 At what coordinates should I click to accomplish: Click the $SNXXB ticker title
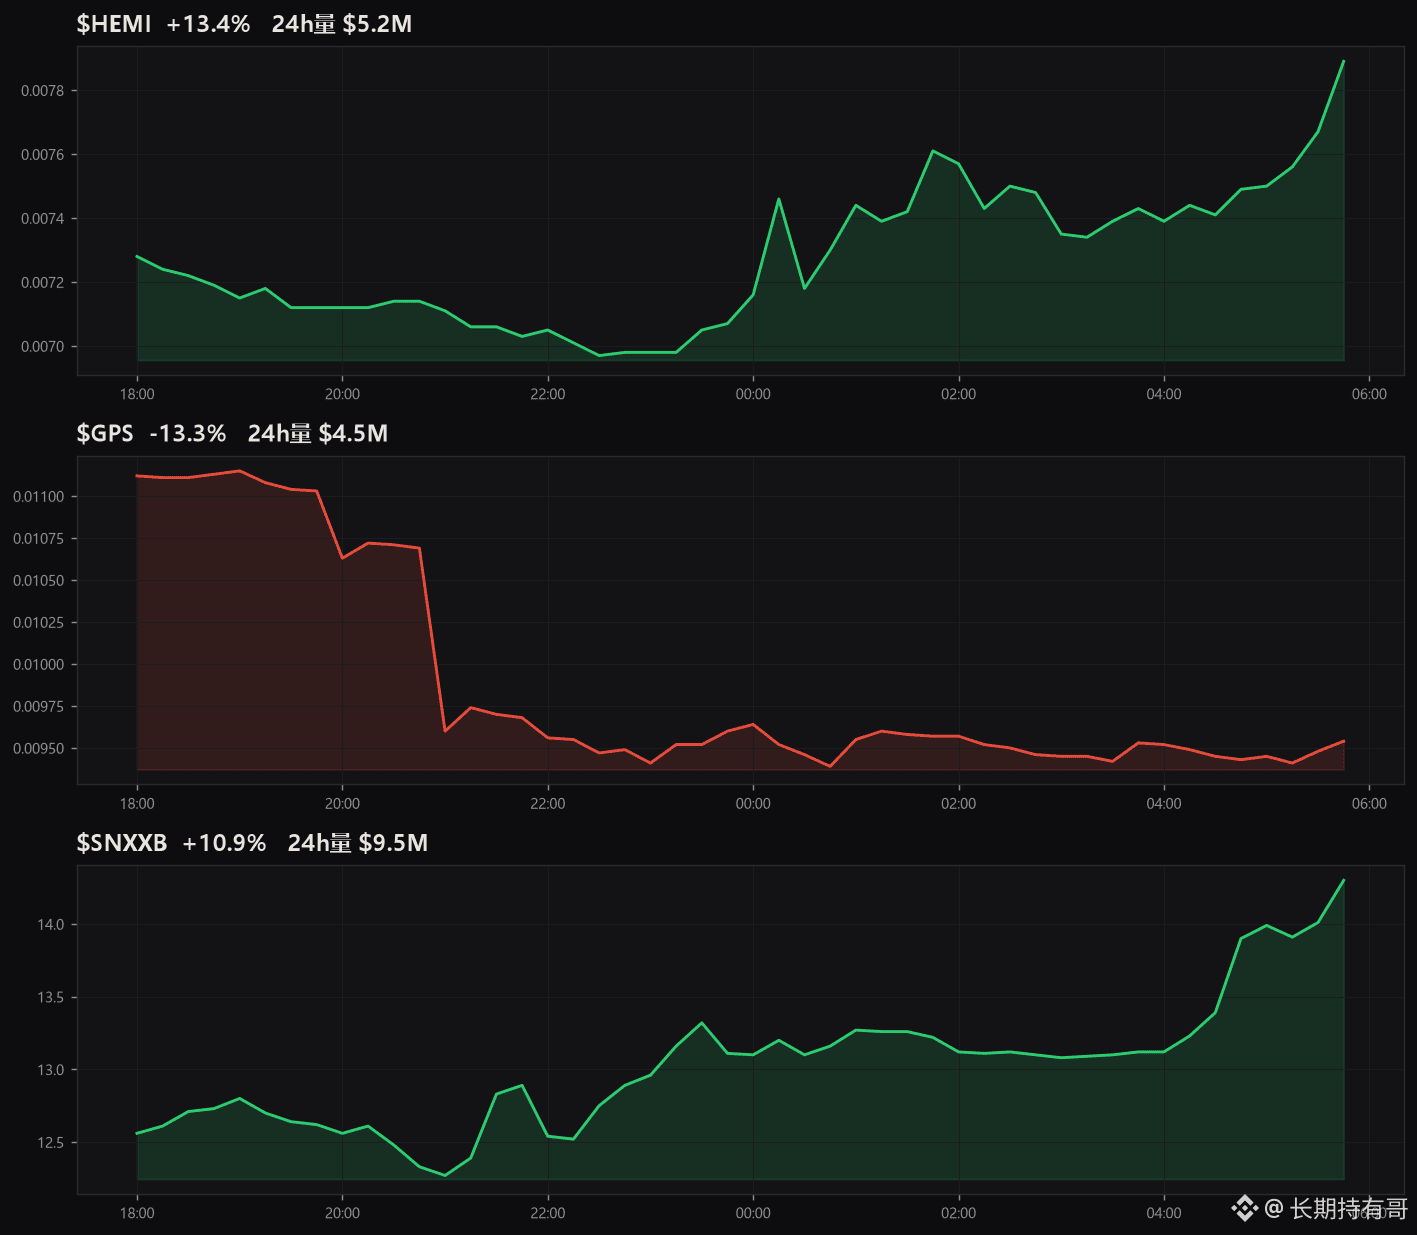click(122, 843)
